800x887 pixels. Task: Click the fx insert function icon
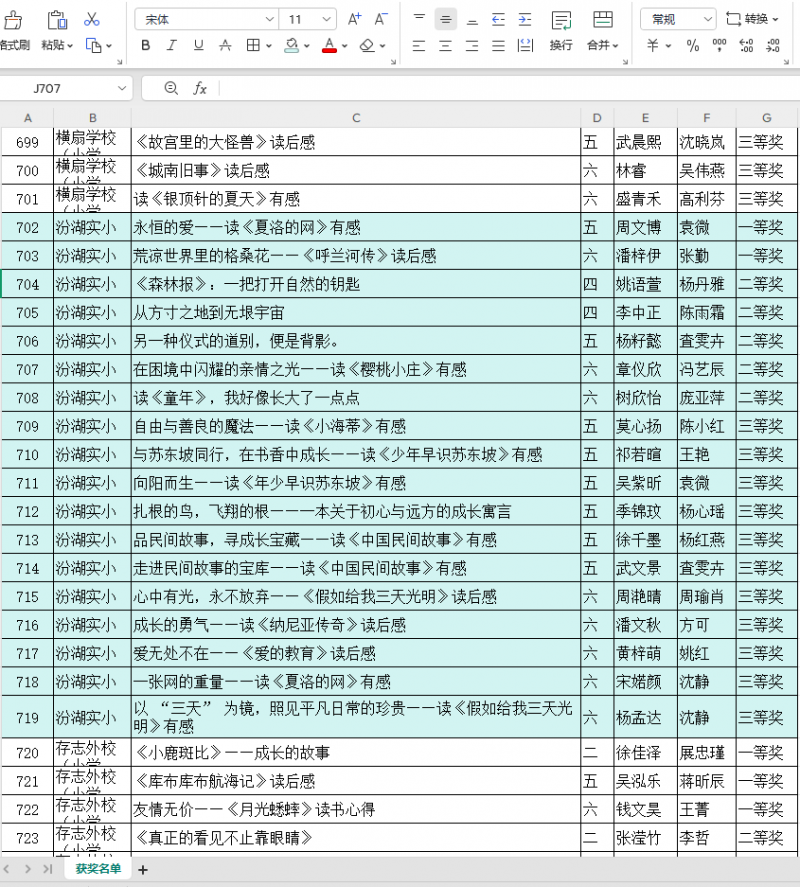(200, 88)
